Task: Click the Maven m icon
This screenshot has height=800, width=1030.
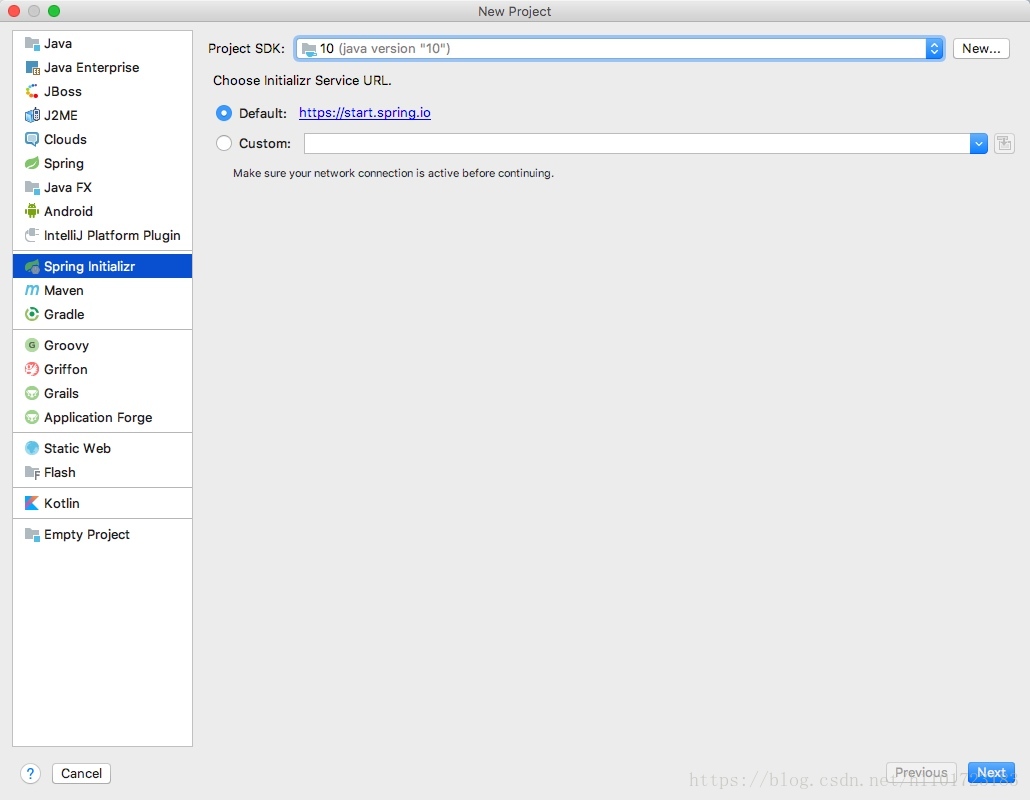Action: tap(32, 290)
